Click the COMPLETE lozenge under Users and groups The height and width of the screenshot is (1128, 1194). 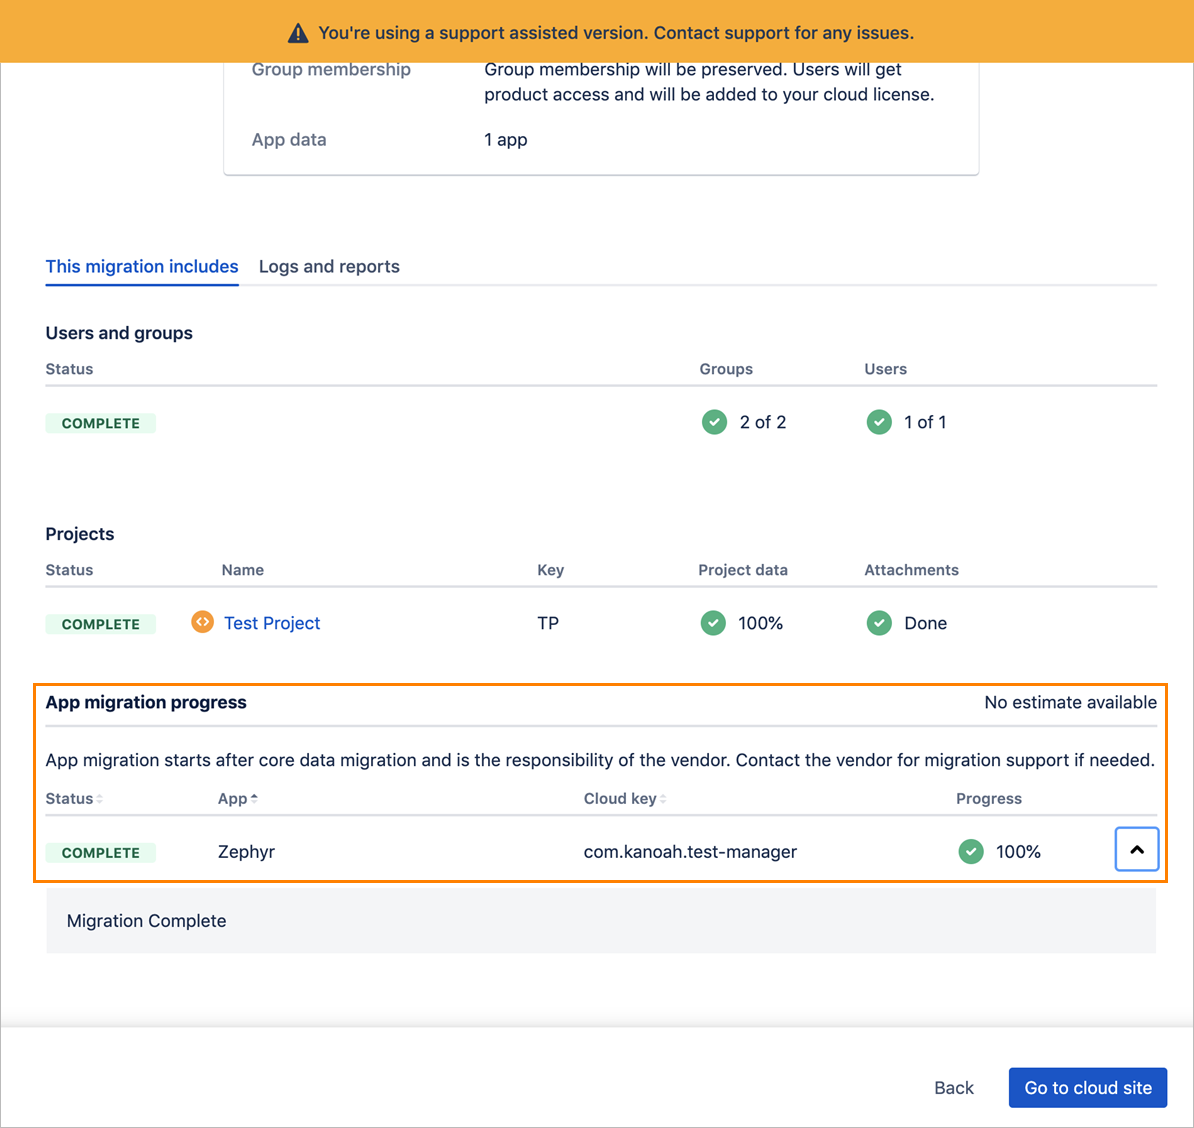click(x=100, y=422)
